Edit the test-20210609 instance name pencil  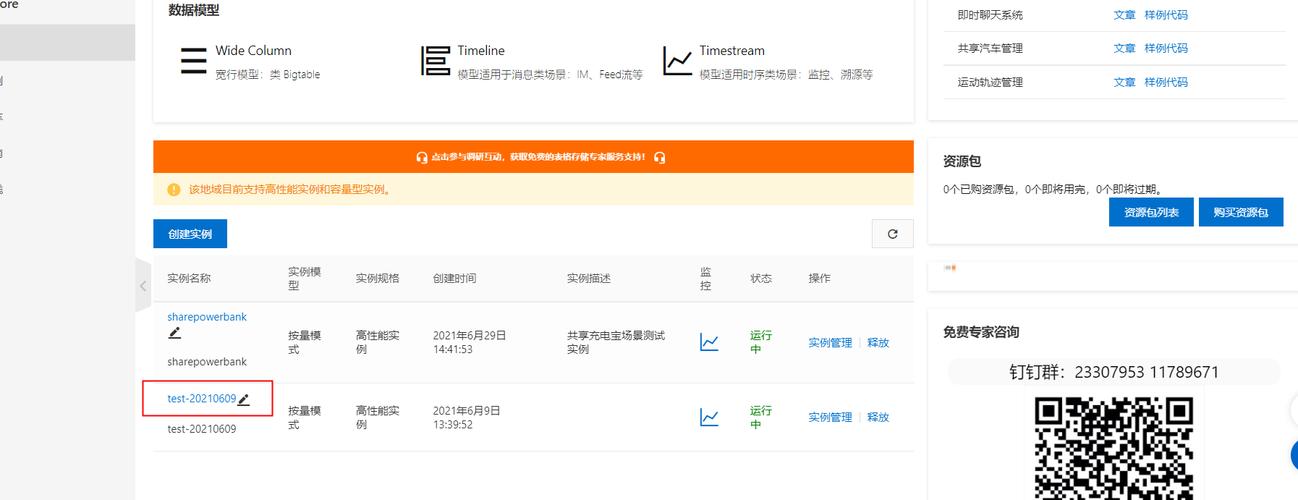[243, 399]
